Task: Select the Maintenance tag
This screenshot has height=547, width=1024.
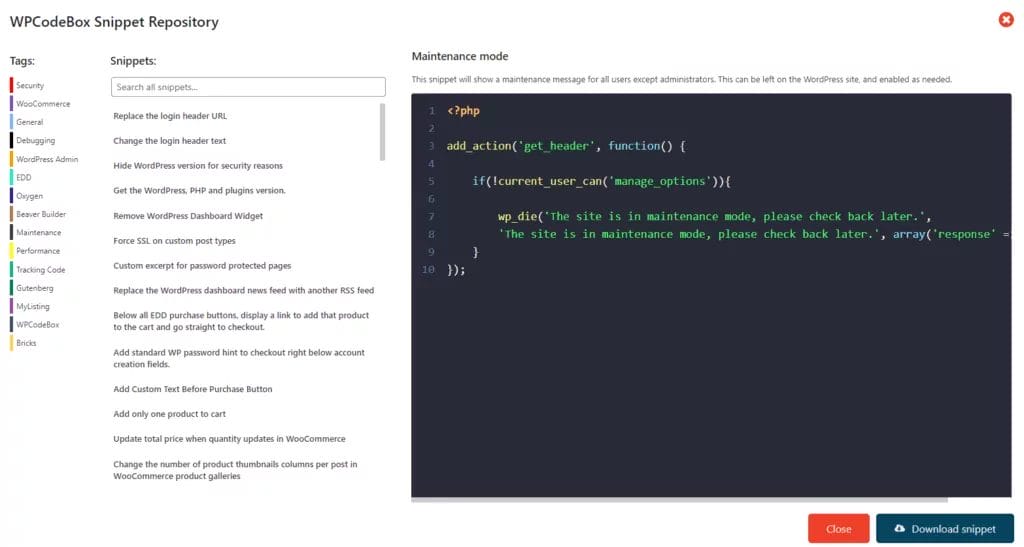Action: [39, 232]
